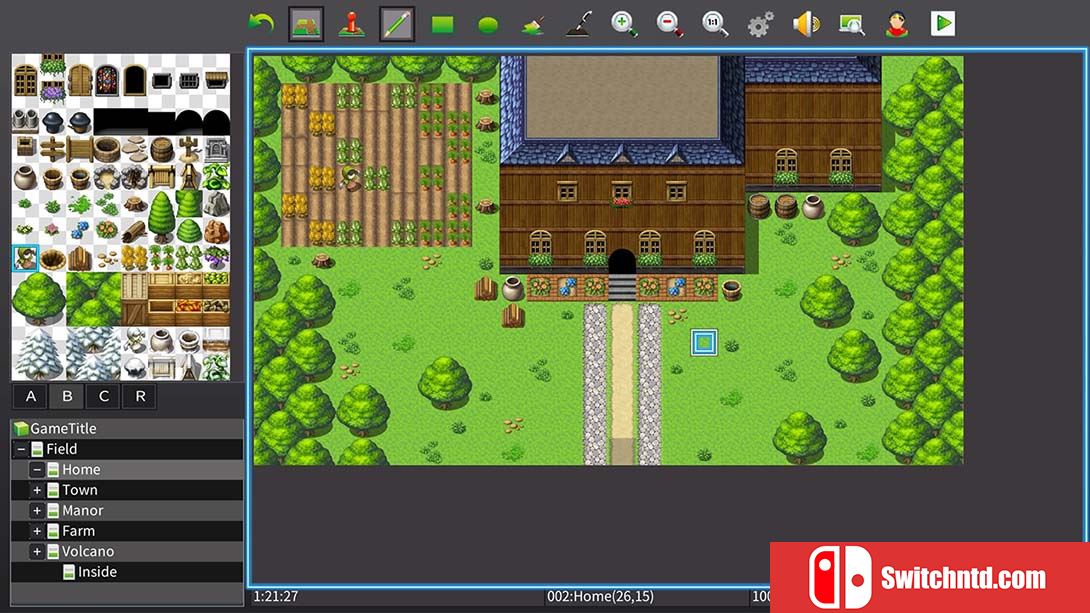The height and width of the screenshot is (613, 1090).
Task: Expand the Manor tree node
Action: [x=37, y=511]
